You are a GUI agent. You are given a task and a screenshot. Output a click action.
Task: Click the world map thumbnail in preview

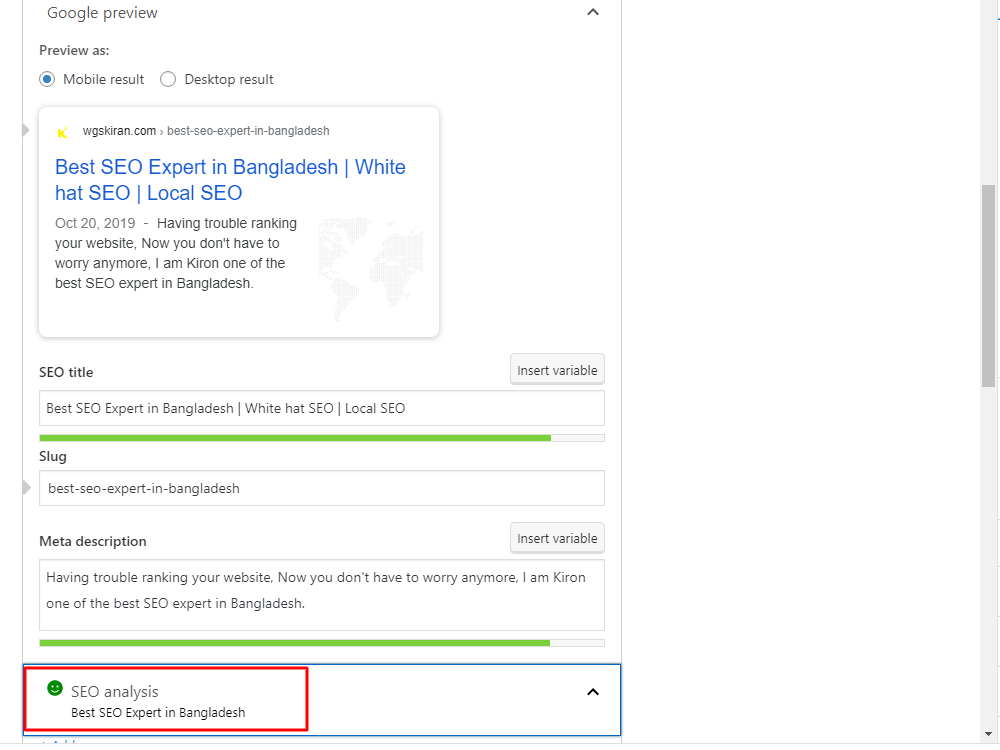(x=371, y=268)
